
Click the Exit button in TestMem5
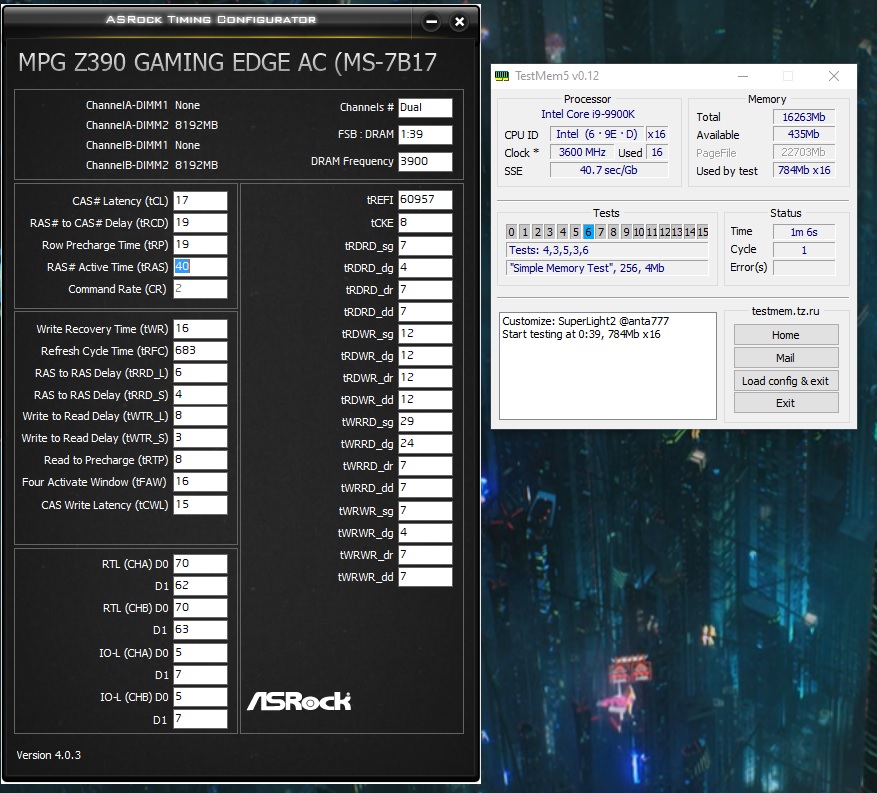coord(786,403)
